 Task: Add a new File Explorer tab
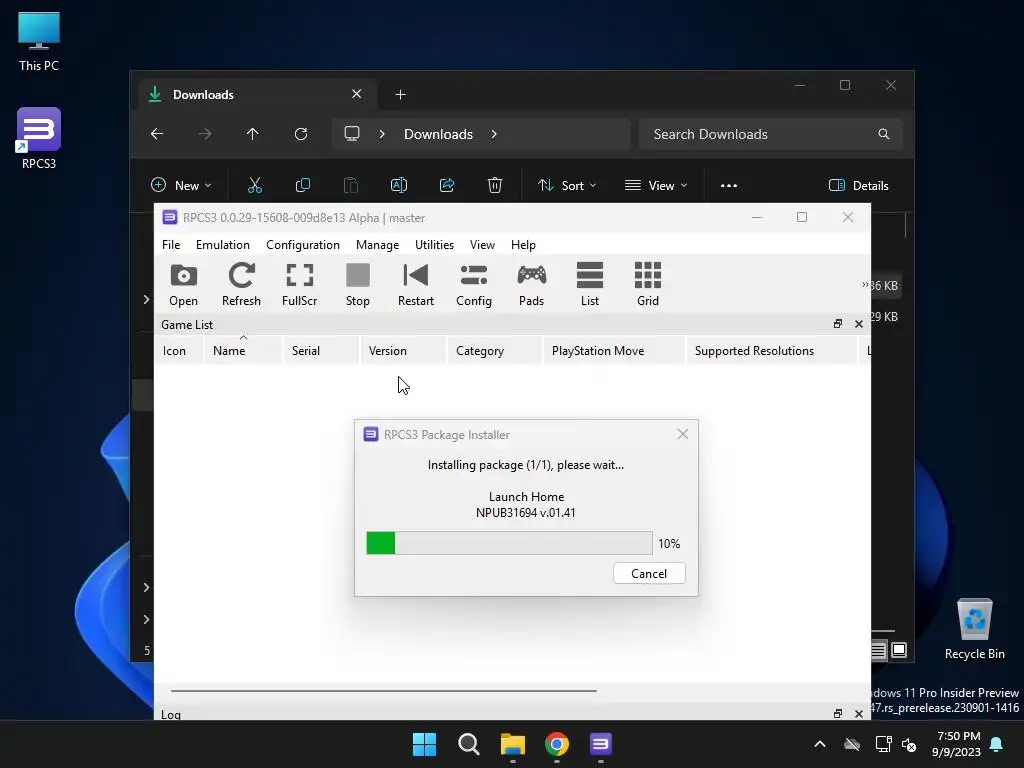[400, 95]
